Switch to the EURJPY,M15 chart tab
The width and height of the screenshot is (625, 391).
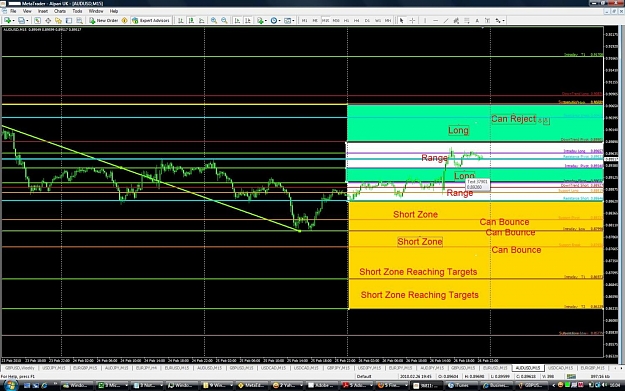click(x=400, y=368)
